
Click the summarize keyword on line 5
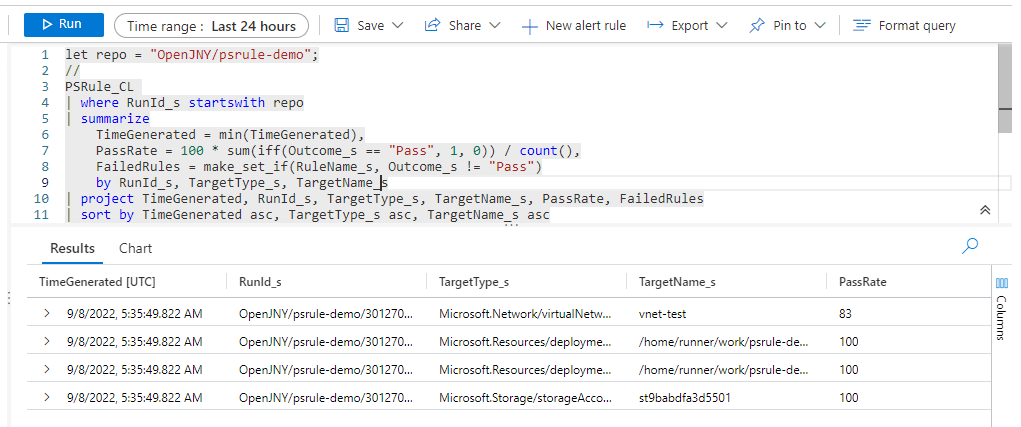(x=115, y=118)
